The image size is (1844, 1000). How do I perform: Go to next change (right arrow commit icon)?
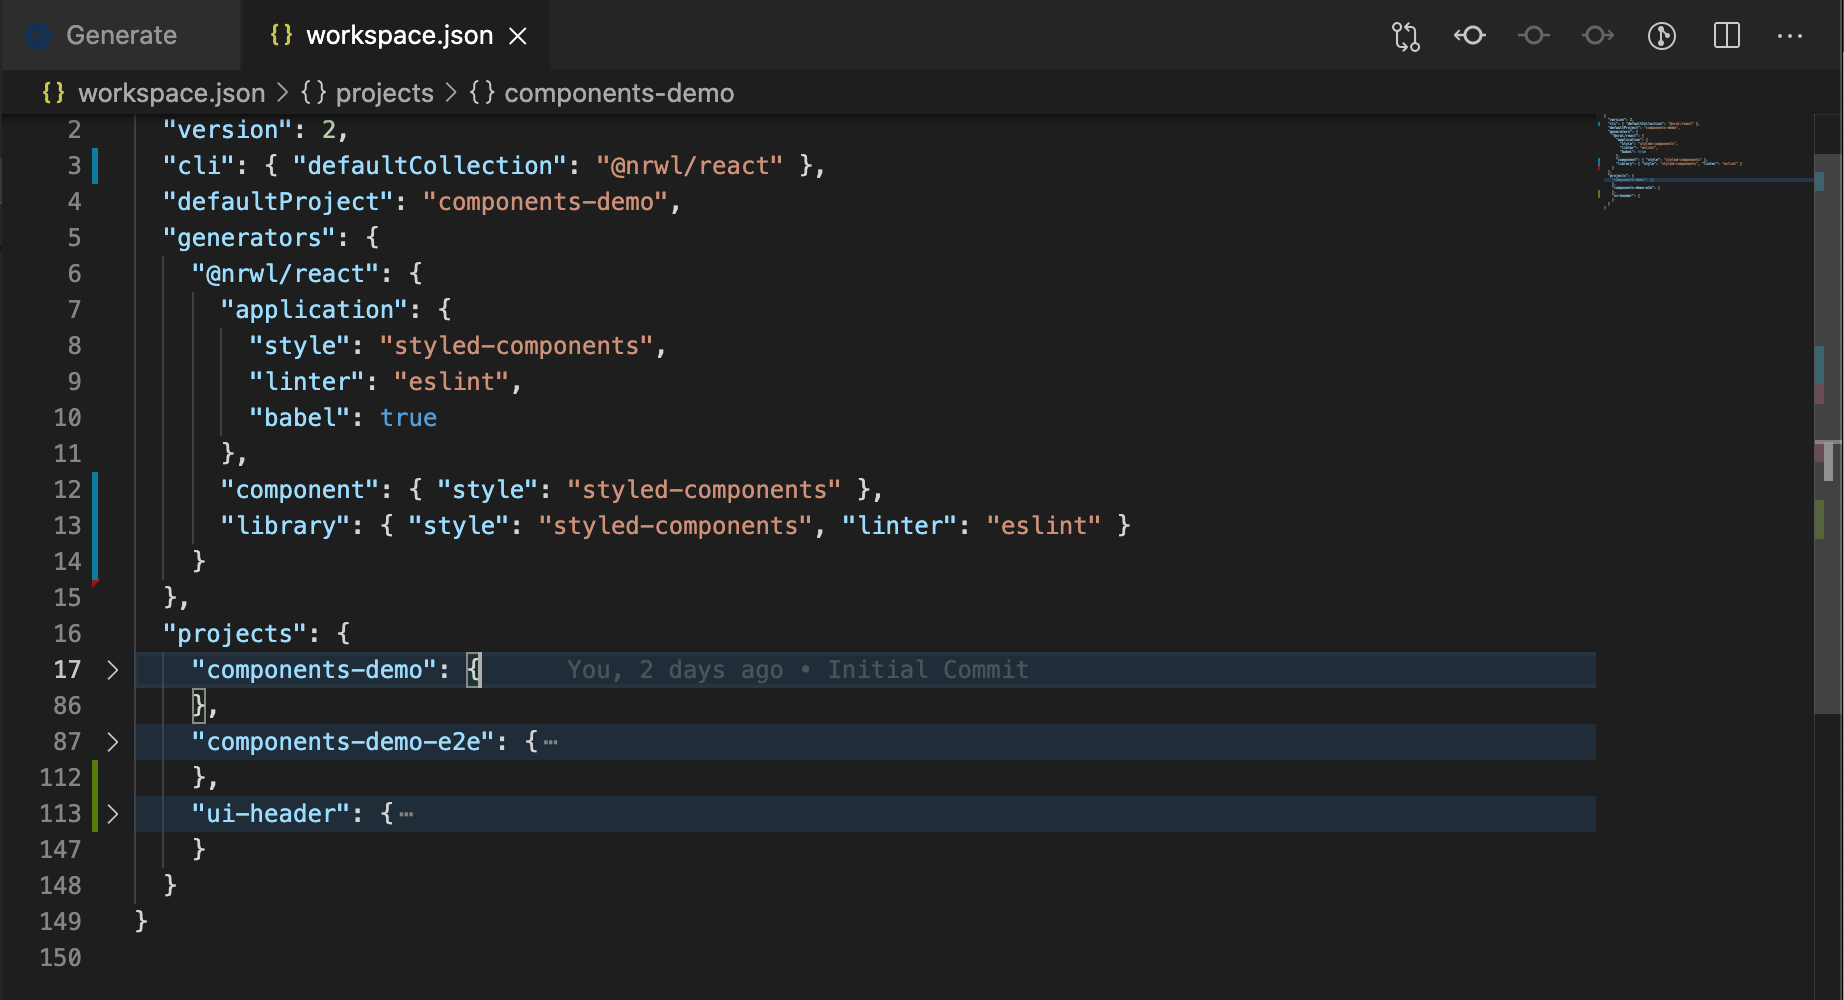click(x=1598, y=36)
